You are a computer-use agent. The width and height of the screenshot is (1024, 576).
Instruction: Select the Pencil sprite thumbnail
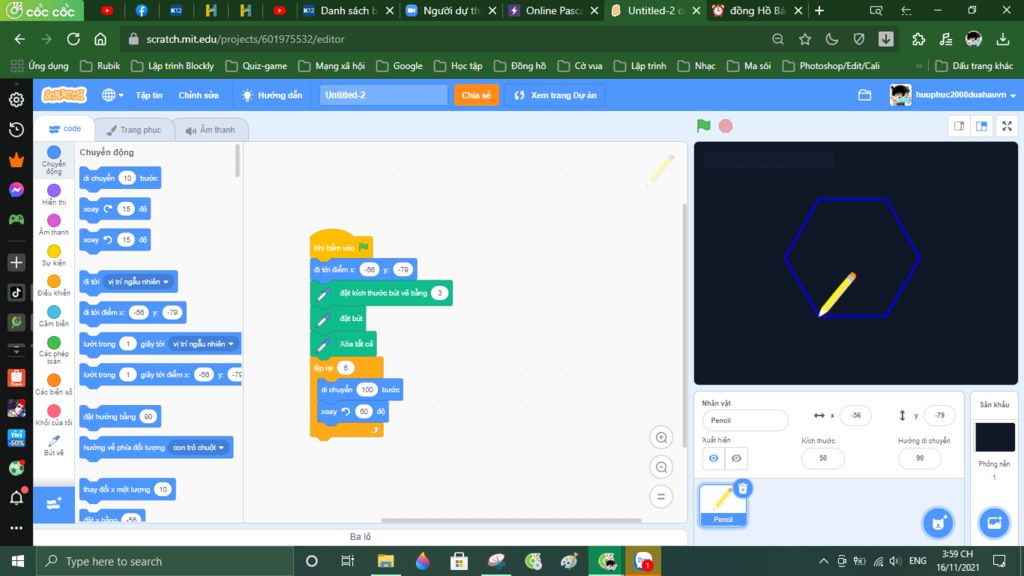click(x=723, y=504)
